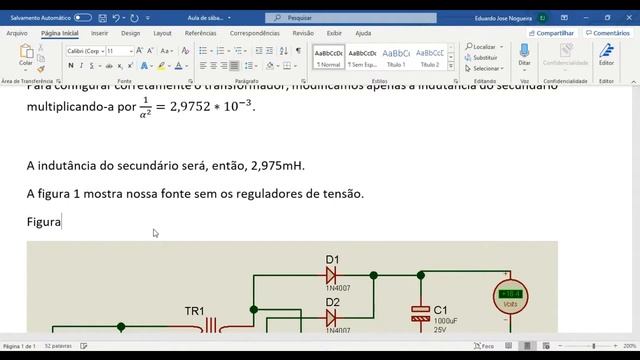This screenshot has height=360, width=640.
Task: Switch to the Design tab
Action: tap(131, 33)
